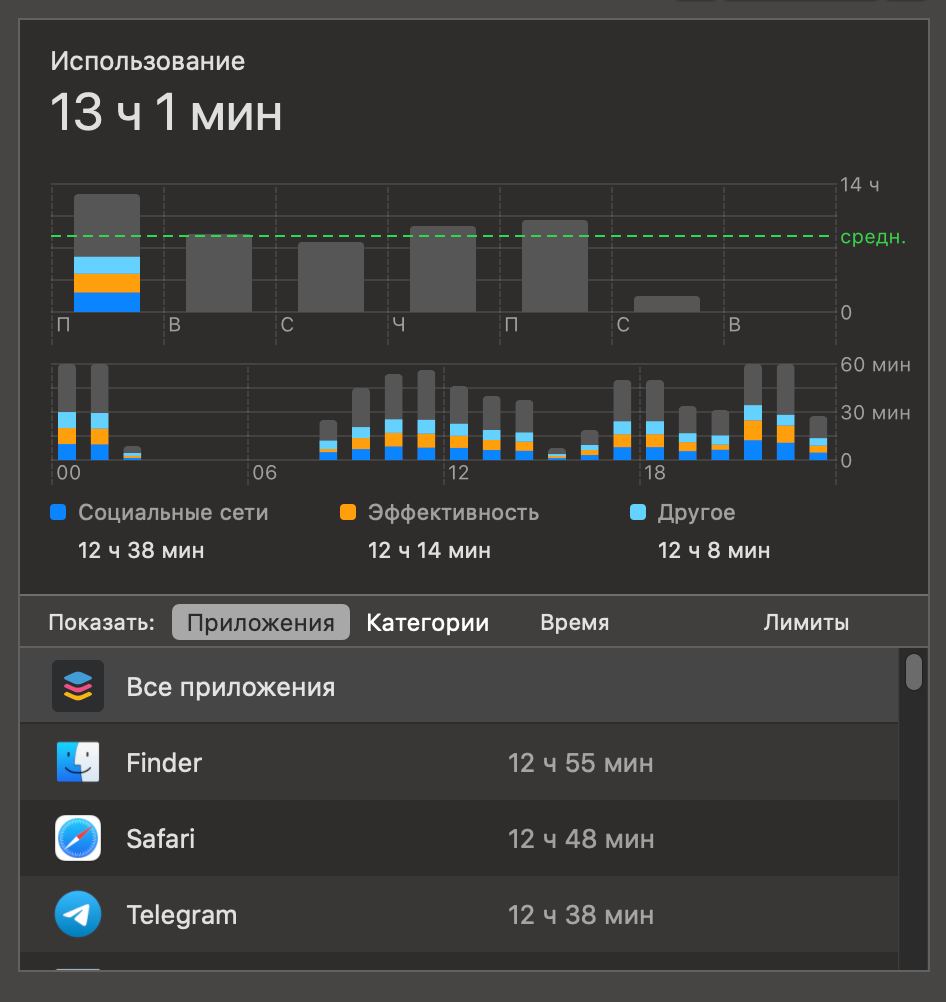Image resolution: width=946 pixels, height=1002 pixels.
Task: Select the short gray bar above second С
Action: click(x=667, y=304)
